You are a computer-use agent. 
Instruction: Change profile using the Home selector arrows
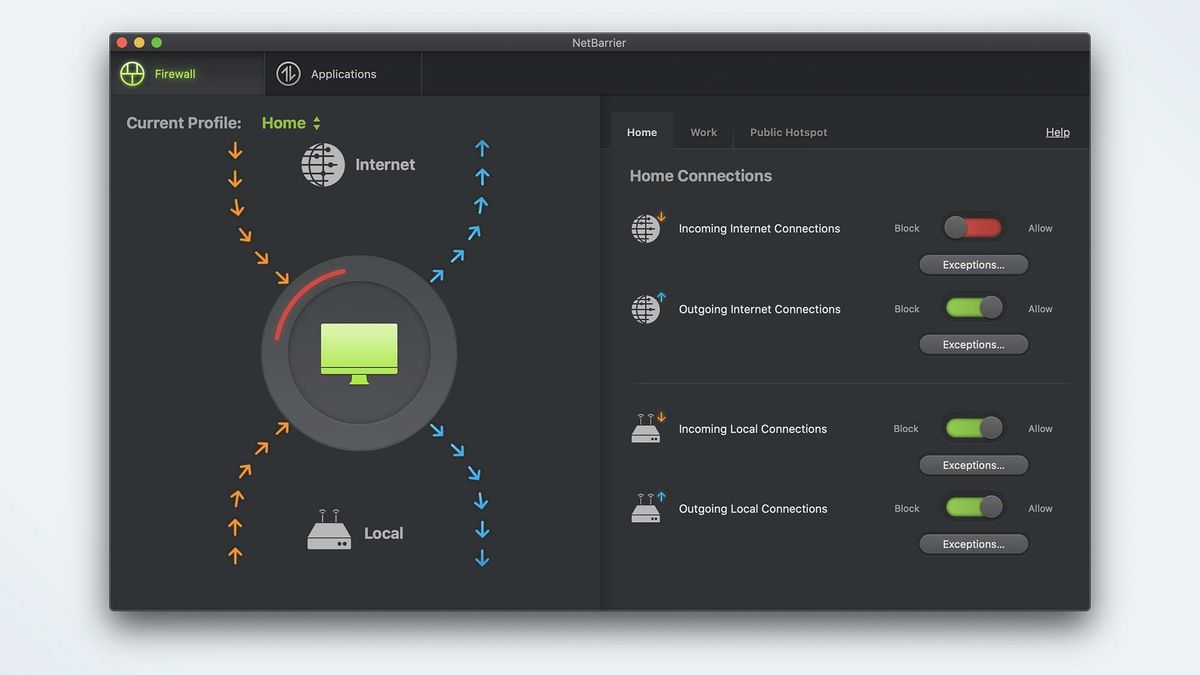click(318, 122)
